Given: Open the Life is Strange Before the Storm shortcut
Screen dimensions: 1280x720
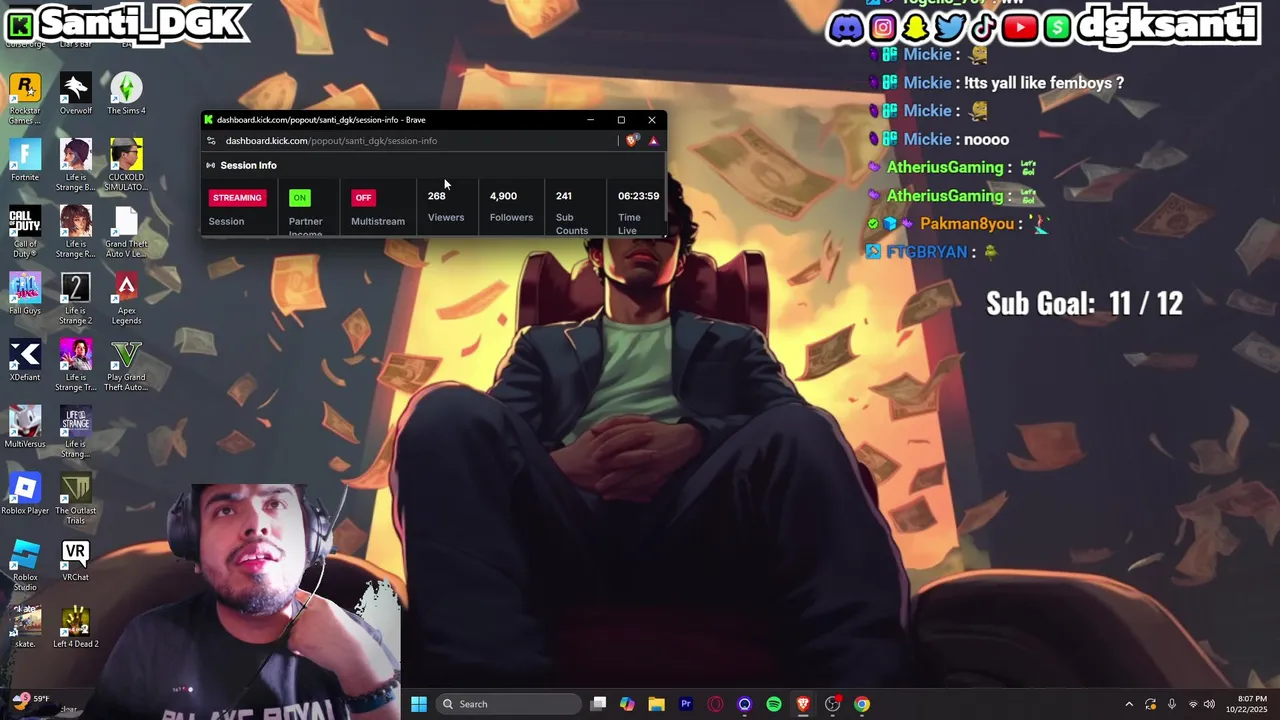Looking at the screenshot, I should point(75,166).
